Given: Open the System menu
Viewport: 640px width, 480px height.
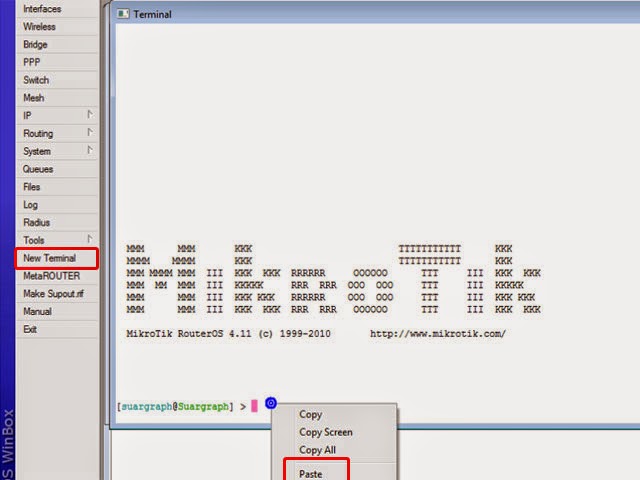Looking at the screenshot, I should (57, 151).
